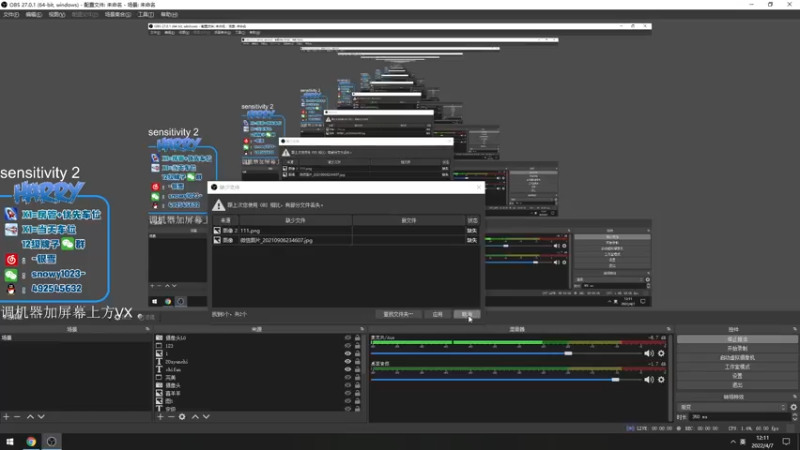
Task: Undock the Audio Mixer panel with its float icon
Action: tap(668, 329)
